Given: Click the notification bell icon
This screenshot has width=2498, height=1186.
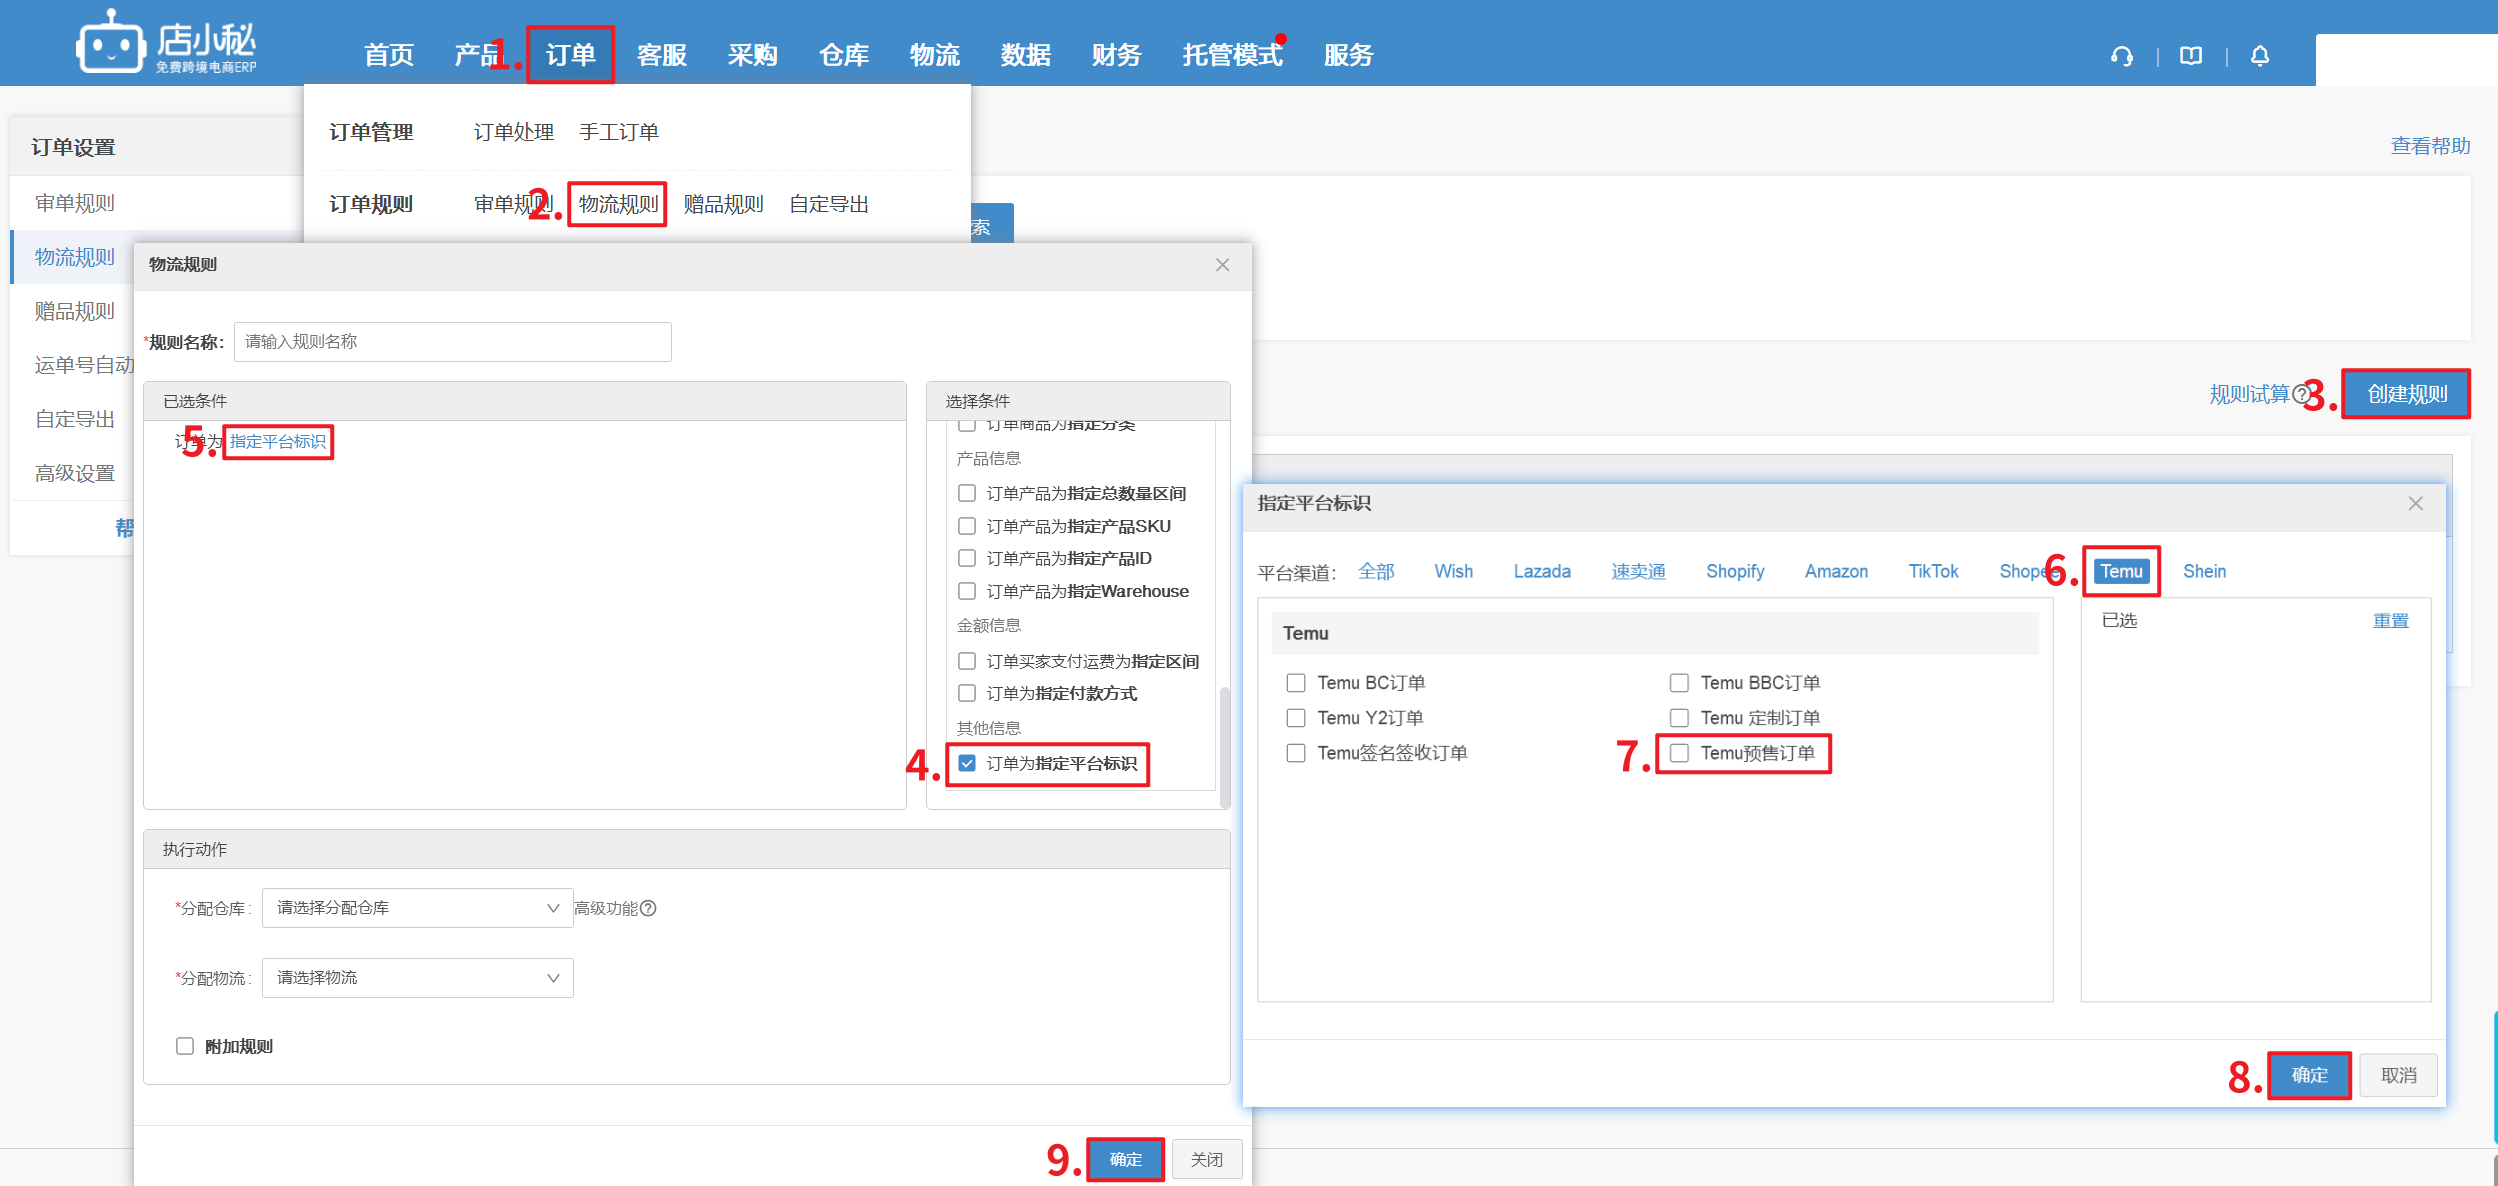Looking at the screenshot, I should 2260,56.
